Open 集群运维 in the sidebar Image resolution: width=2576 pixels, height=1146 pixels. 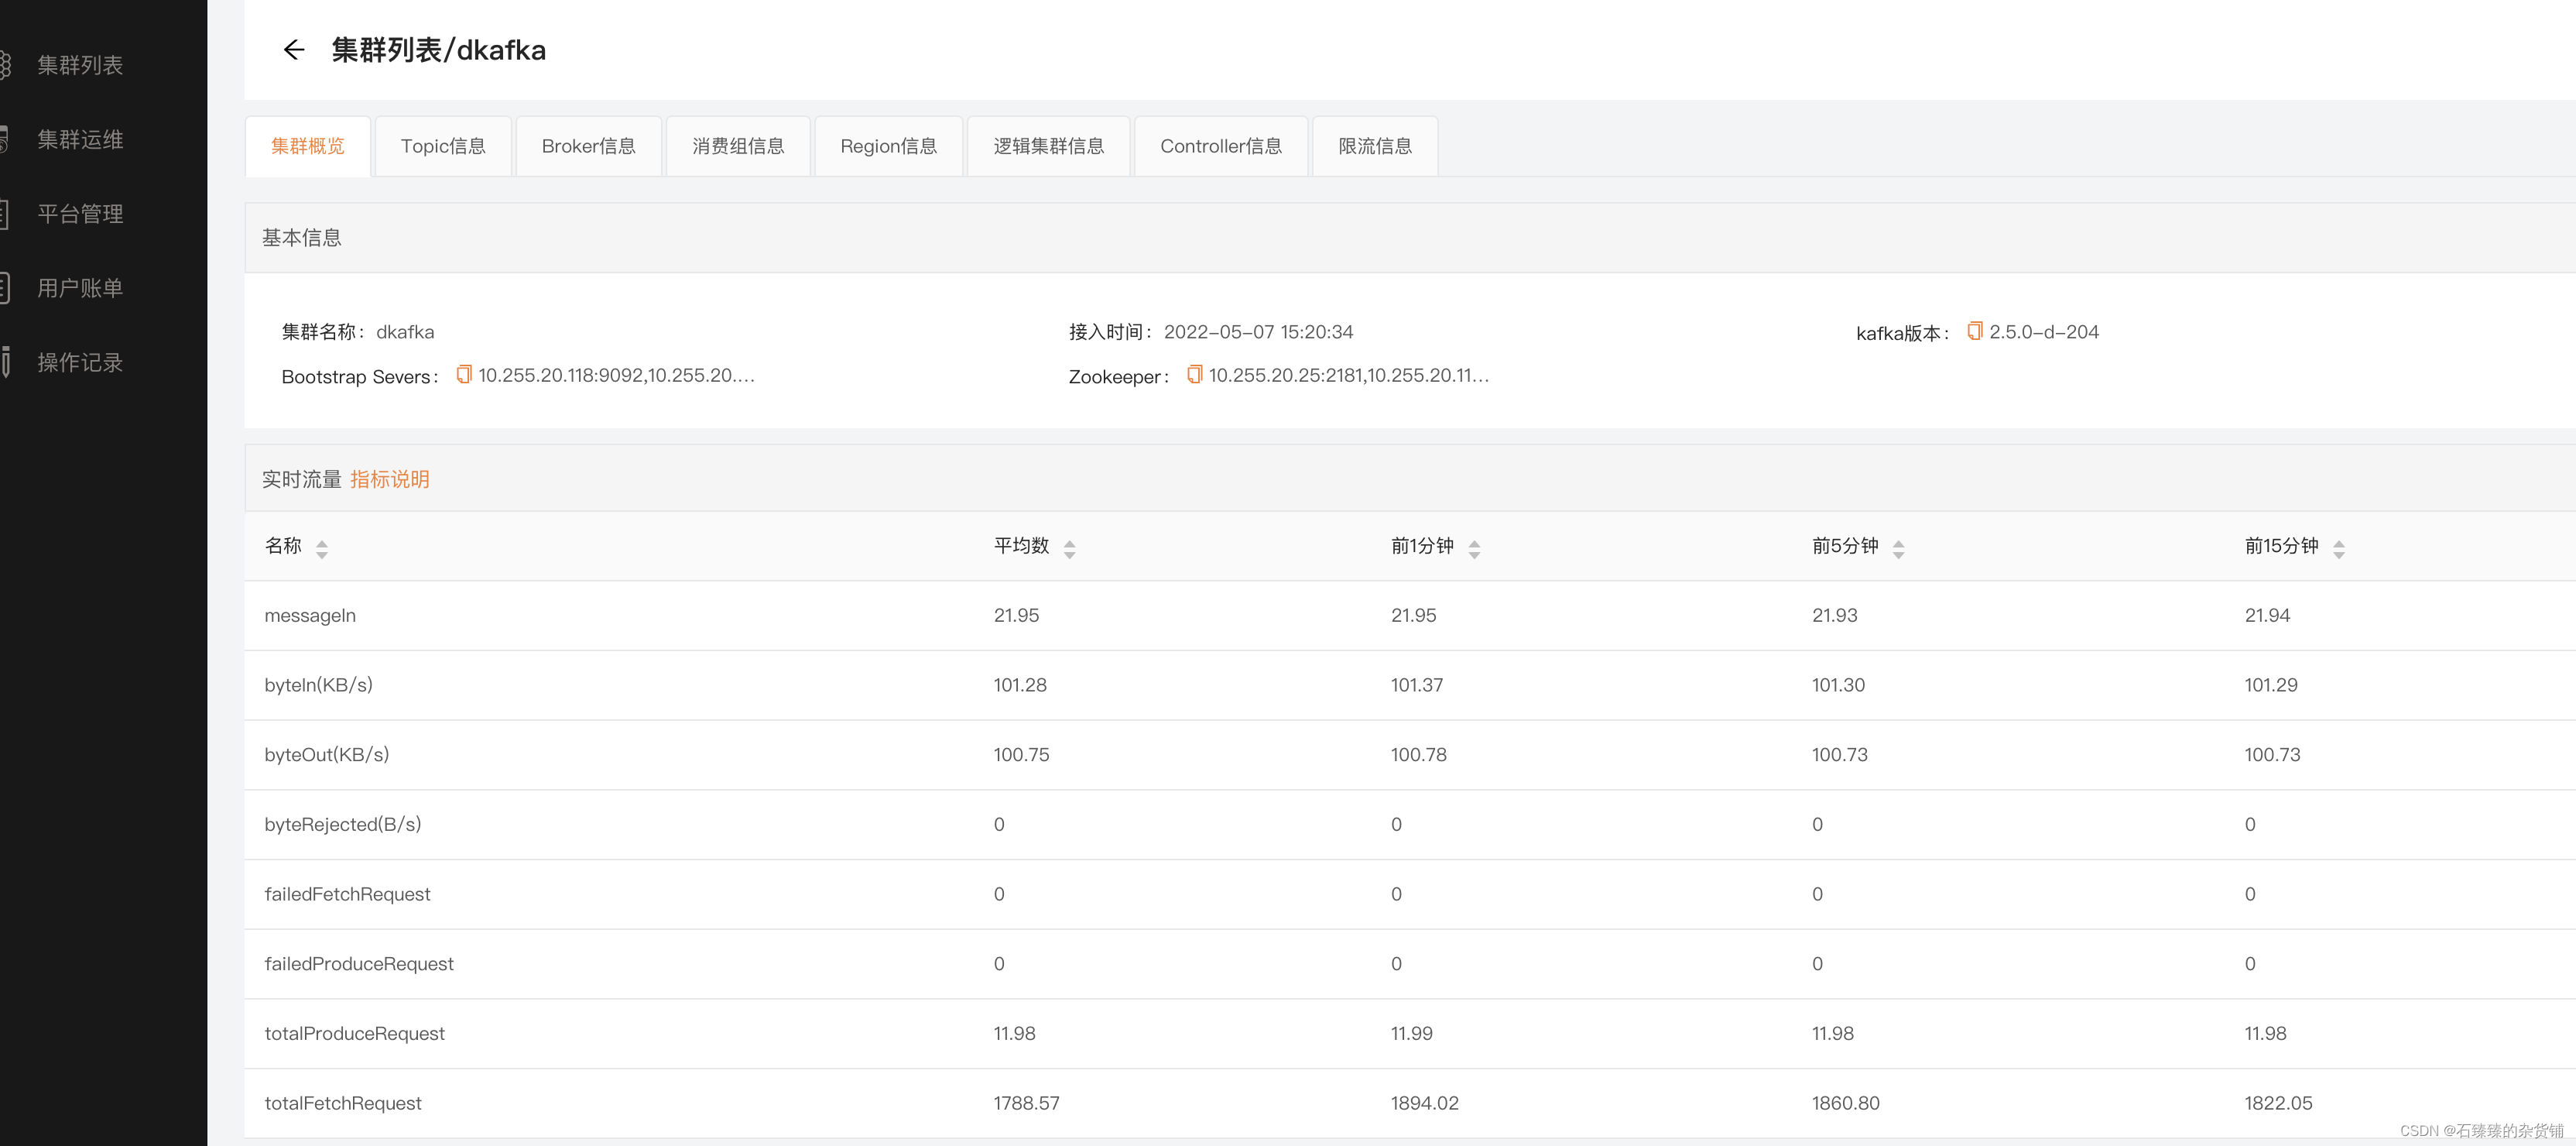[80, 140]
